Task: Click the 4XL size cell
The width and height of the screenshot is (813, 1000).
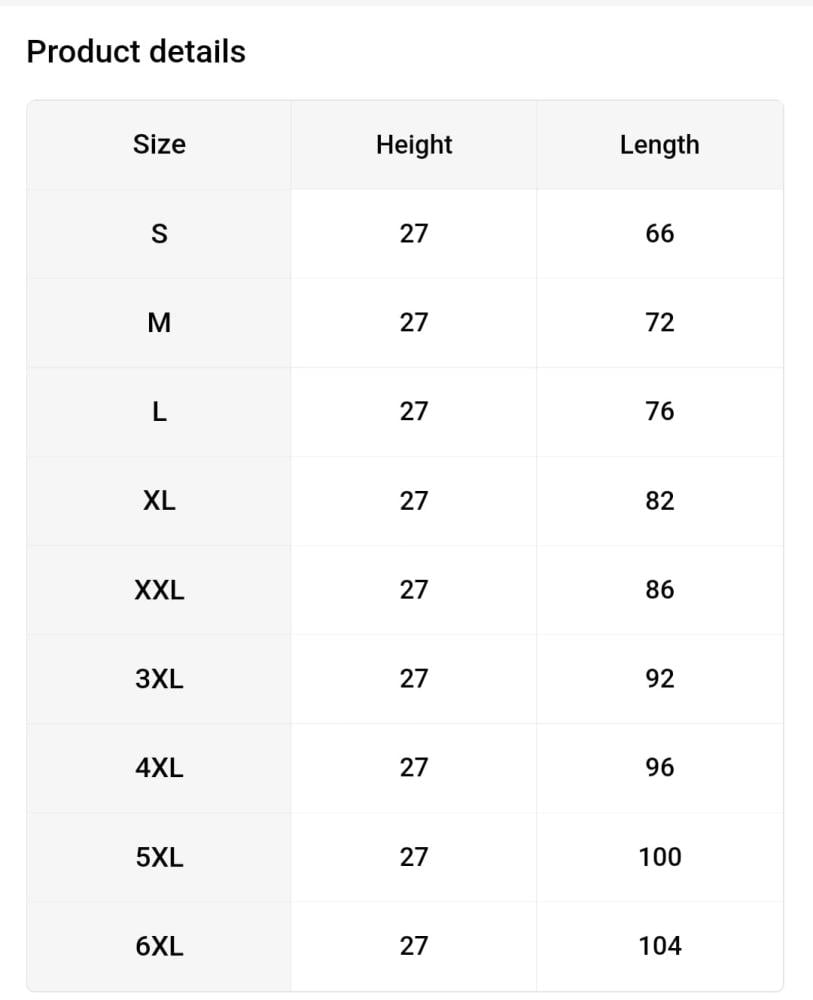Action: point(159,768)
